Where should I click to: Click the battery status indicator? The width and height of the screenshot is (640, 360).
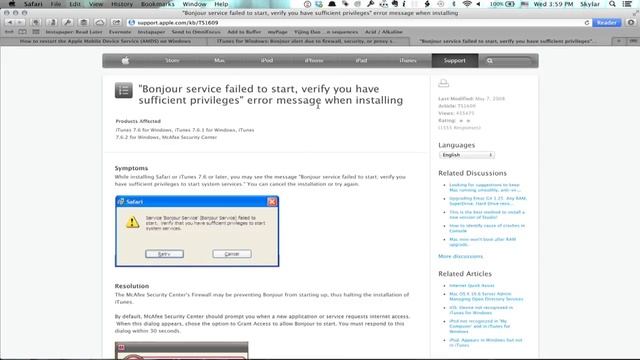coord(502,4)
